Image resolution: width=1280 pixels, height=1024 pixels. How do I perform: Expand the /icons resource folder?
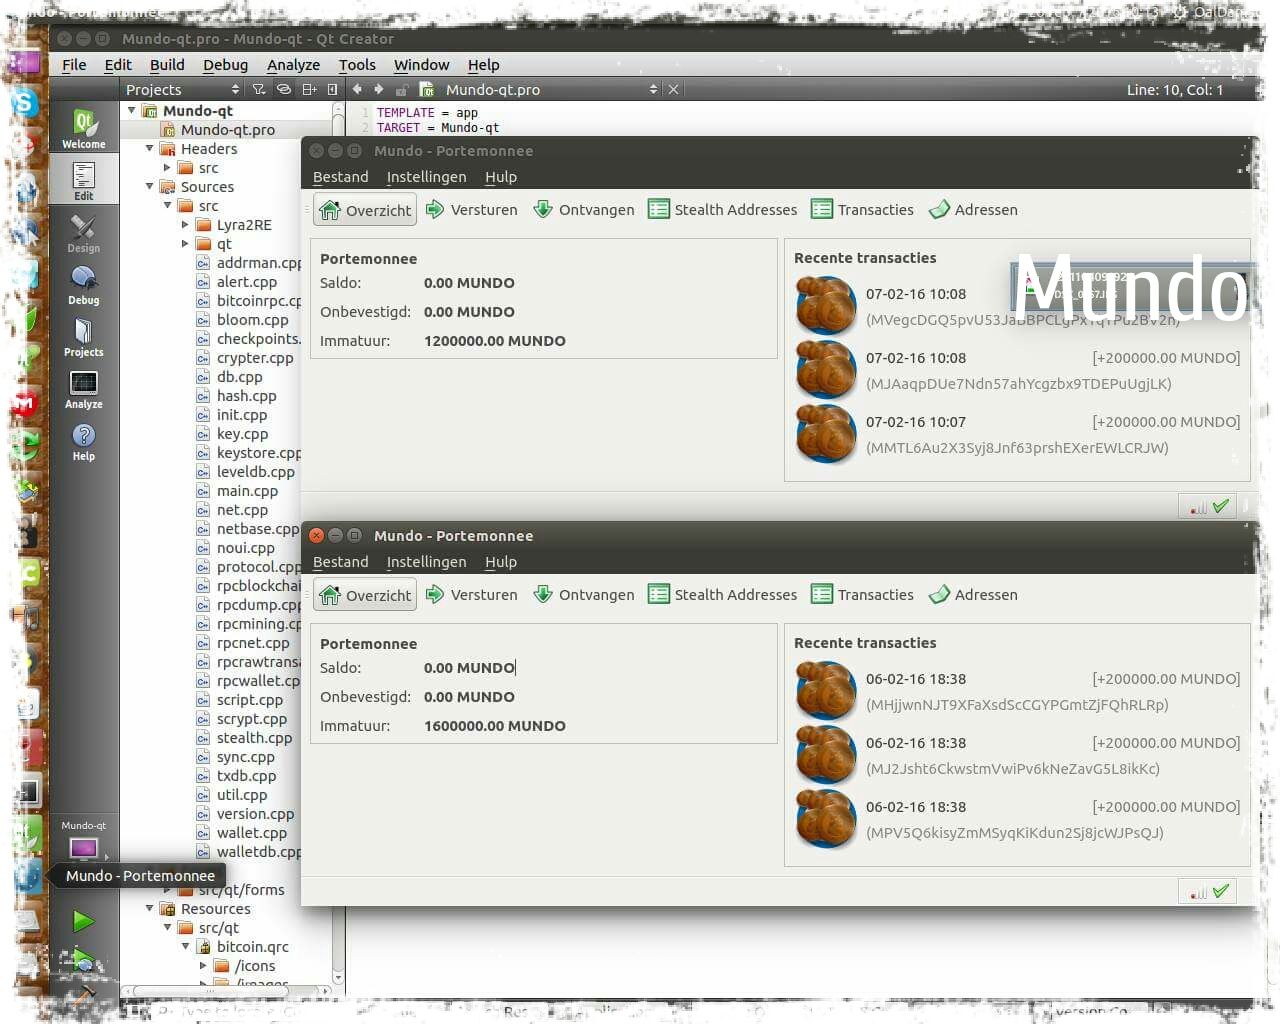[x=203, y=965]
